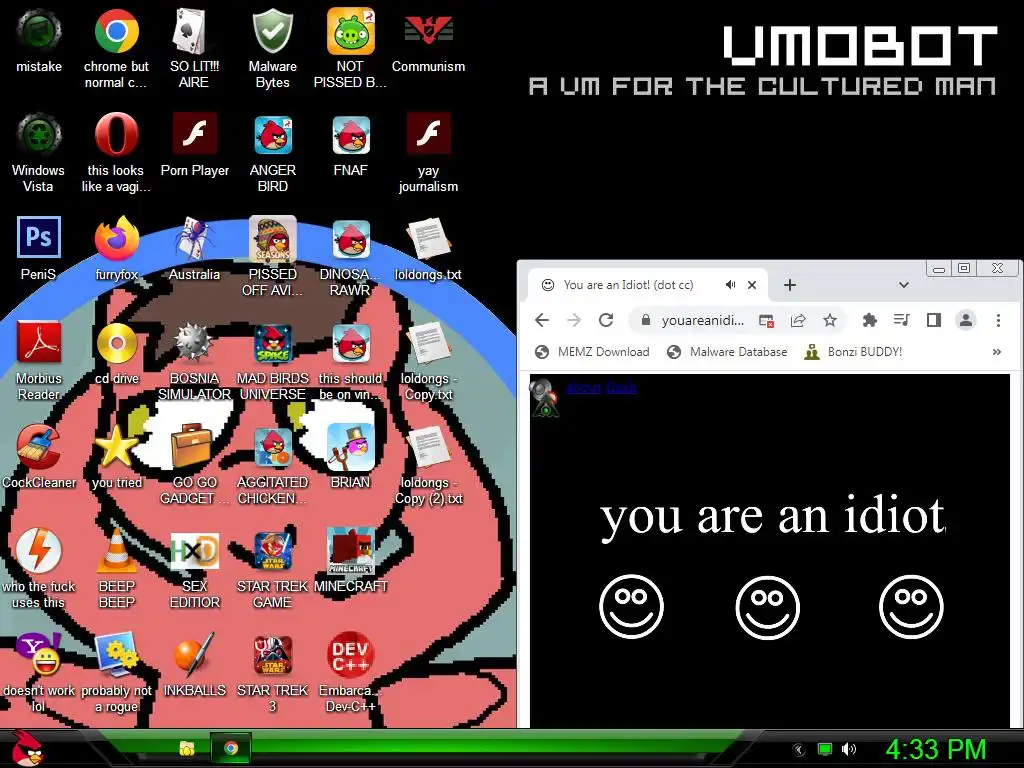Viewport: 1024px width, 768px height.
Task: Open the BRIAN slingshot bird icon
Action: 351,447
